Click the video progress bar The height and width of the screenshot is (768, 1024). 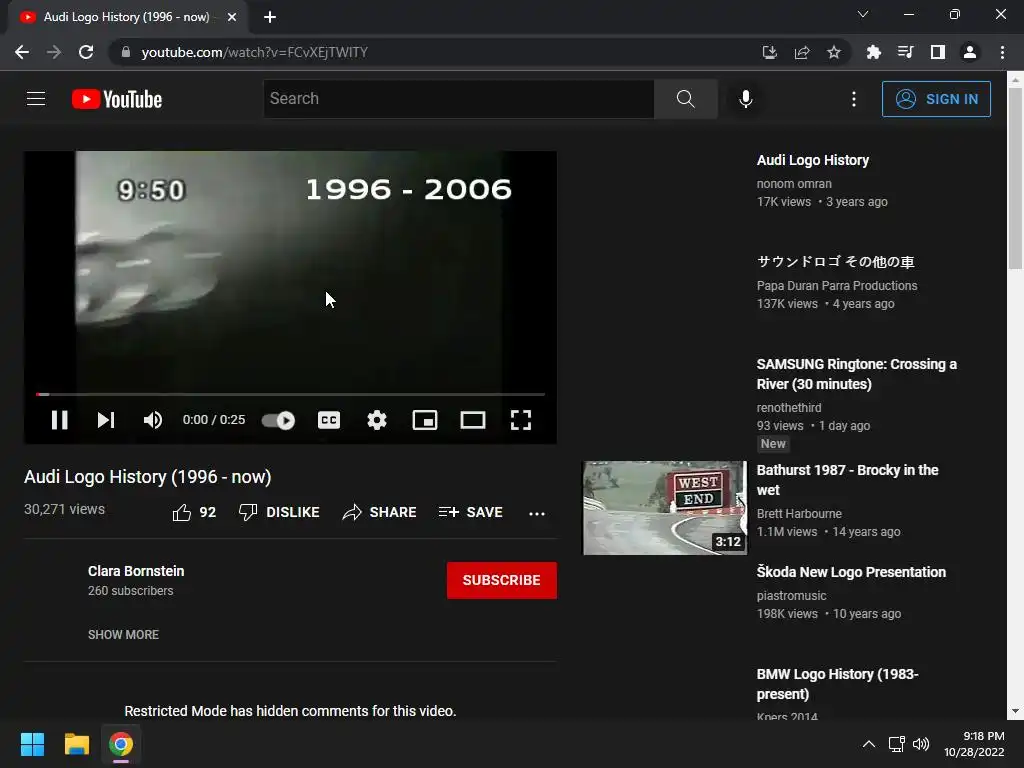291,394
